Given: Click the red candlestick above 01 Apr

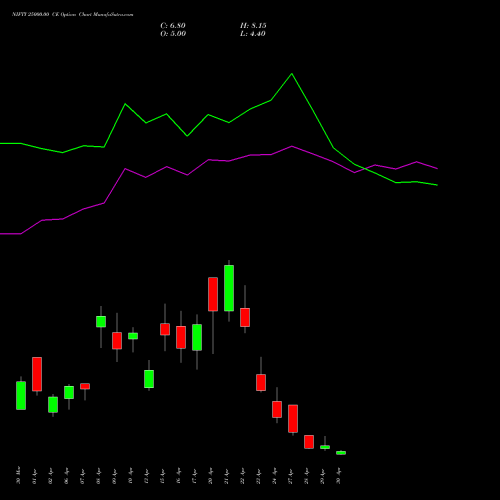Looking at the screenshot, I should pyautogui.click(x=37, y=374).
